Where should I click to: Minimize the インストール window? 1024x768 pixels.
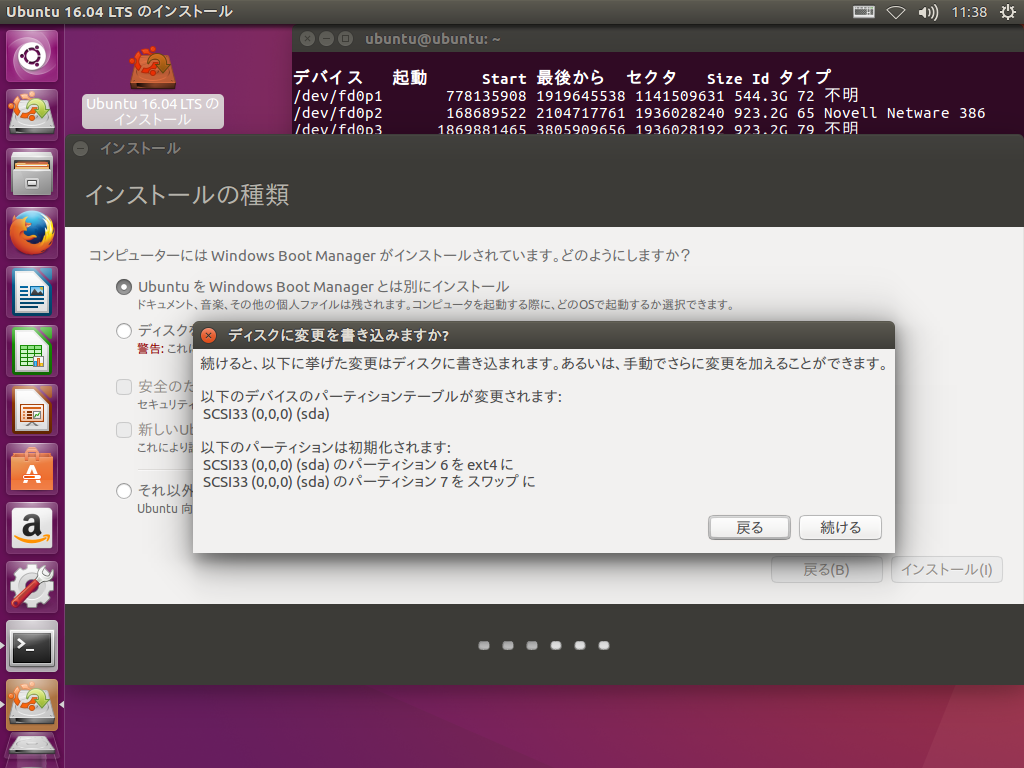coord(81,149)
